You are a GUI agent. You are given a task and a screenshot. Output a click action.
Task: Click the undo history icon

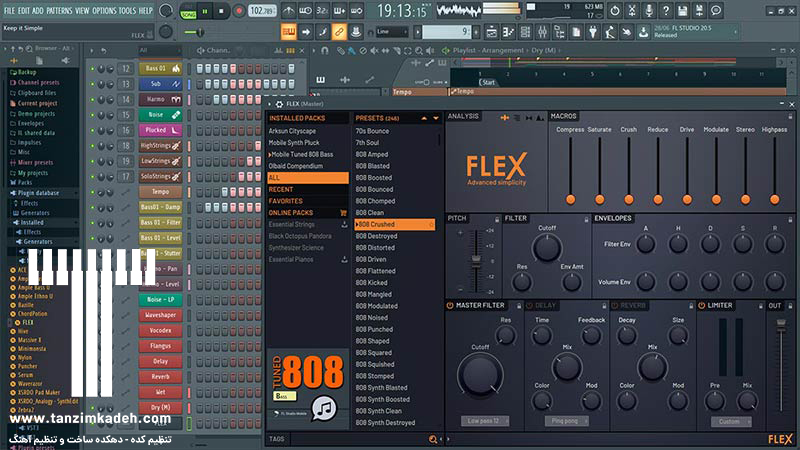tap(615, 10)
